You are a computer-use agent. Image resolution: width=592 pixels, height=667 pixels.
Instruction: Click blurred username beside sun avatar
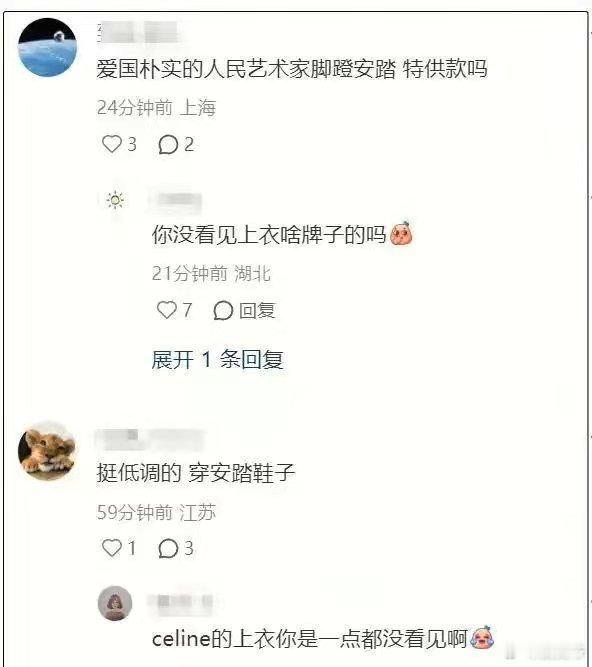[x=176, y=199]
